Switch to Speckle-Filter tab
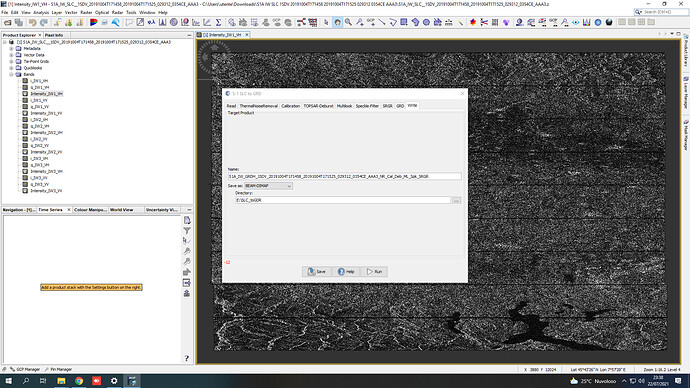The height and width of the screenshot is (388, 690). 367,106
